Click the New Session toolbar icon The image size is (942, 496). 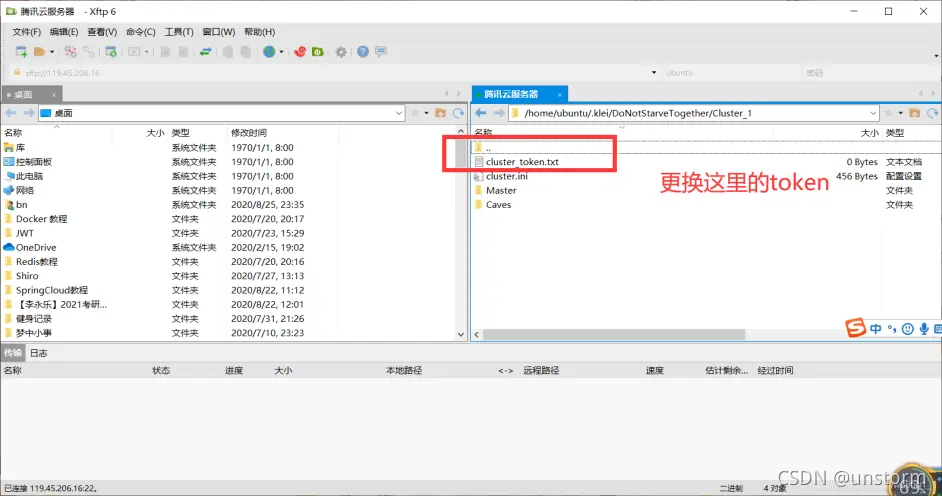coord(21,52)
